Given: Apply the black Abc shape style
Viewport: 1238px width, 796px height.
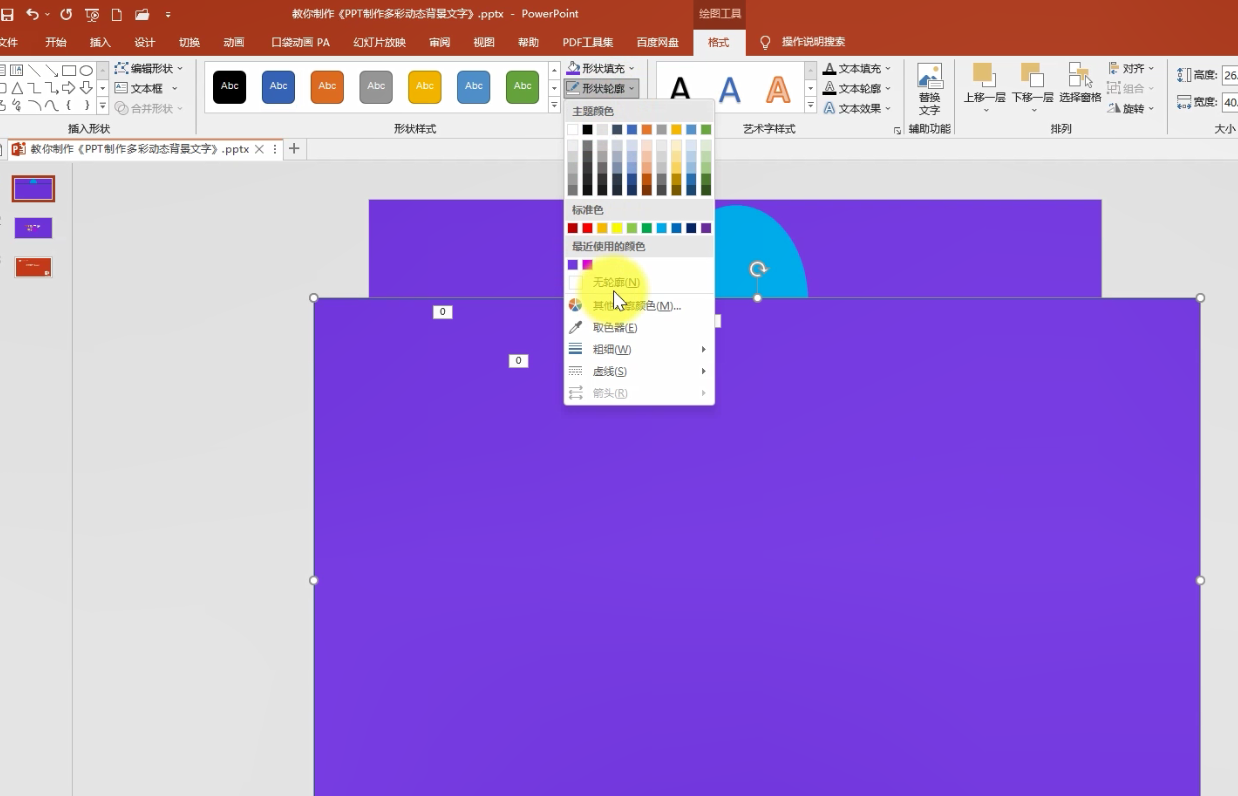Looking at the screenshot, I should click(x=230, y=87).
